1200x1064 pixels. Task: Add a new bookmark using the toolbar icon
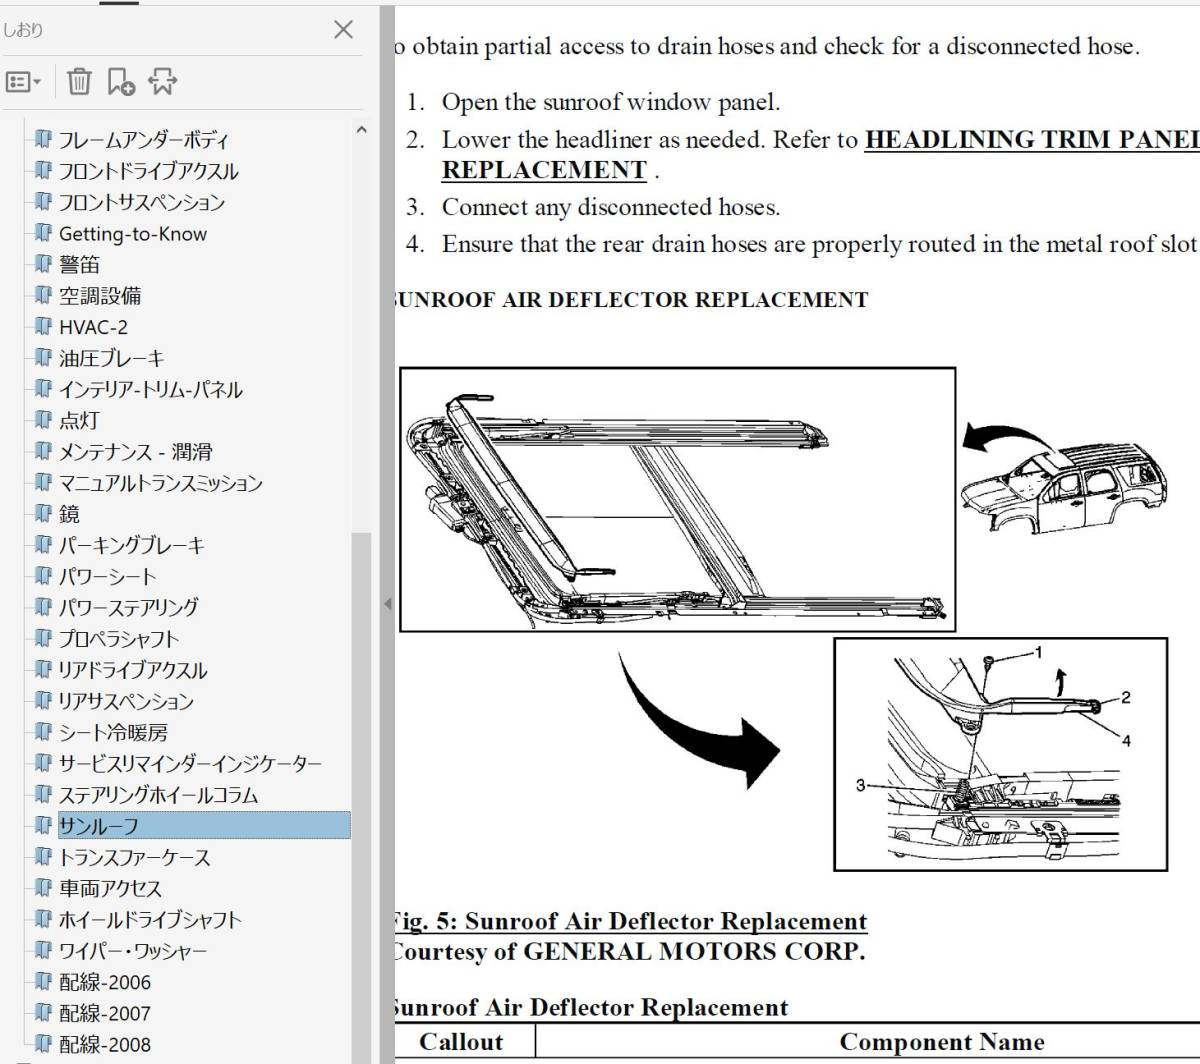[121, 82]
